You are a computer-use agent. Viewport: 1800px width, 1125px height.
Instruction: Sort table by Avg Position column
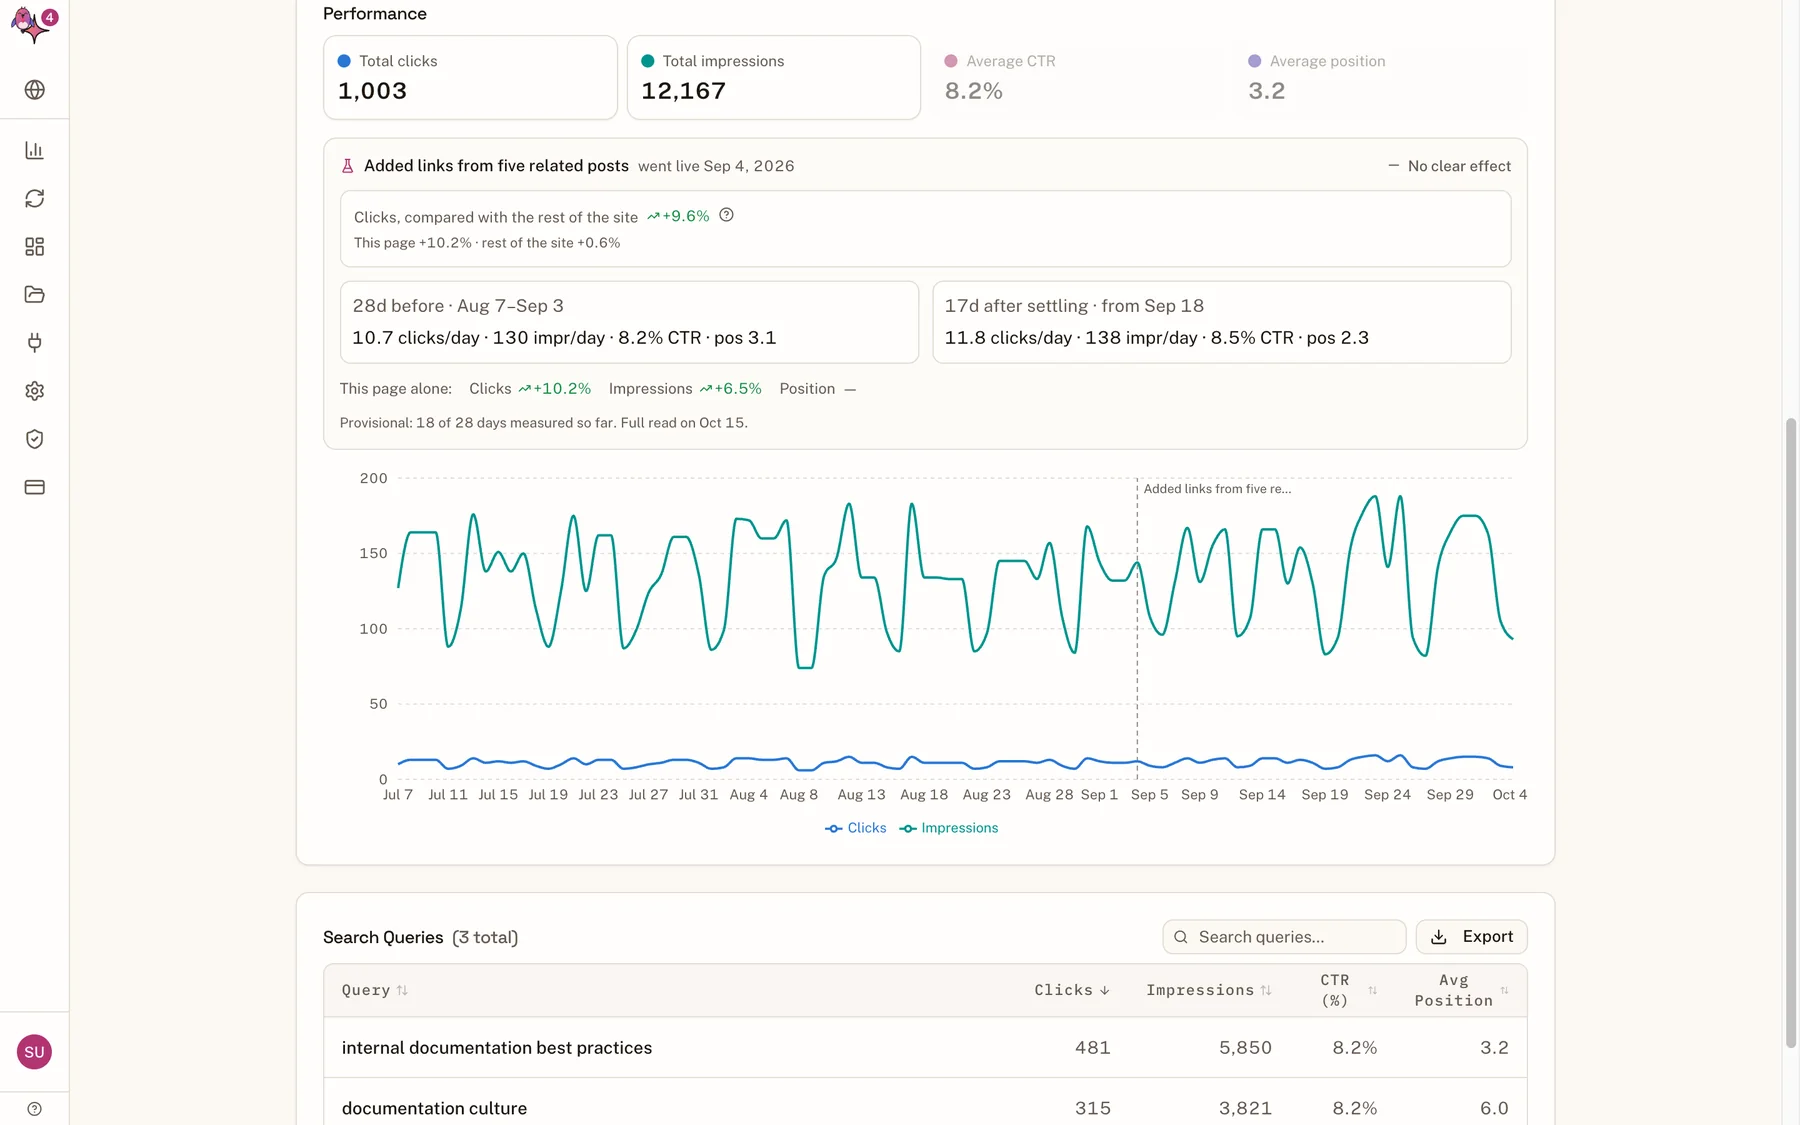[x=1462, y=990]
